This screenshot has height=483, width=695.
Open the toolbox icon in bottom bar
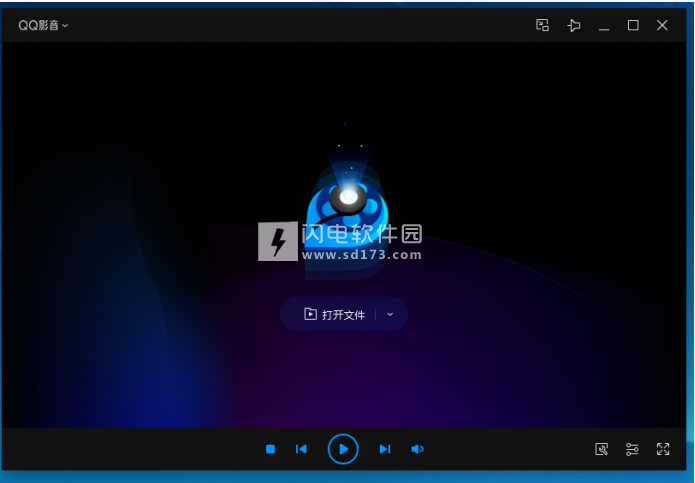click(x=601, y=449)
